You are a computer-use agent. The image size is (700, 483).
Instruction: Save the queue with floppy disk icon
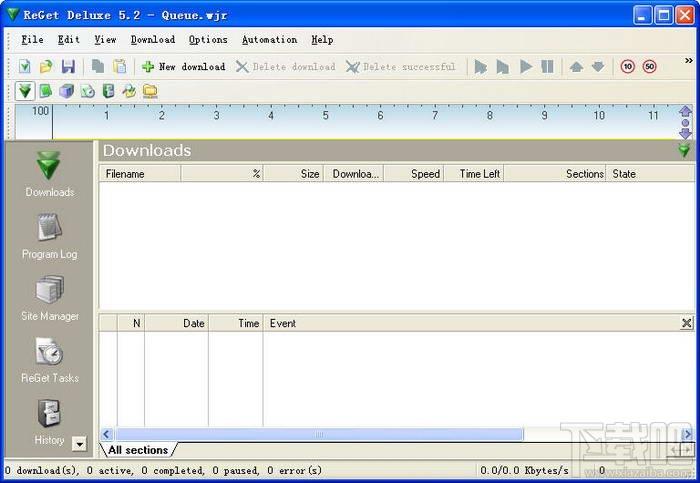click(x=68, y=67)
